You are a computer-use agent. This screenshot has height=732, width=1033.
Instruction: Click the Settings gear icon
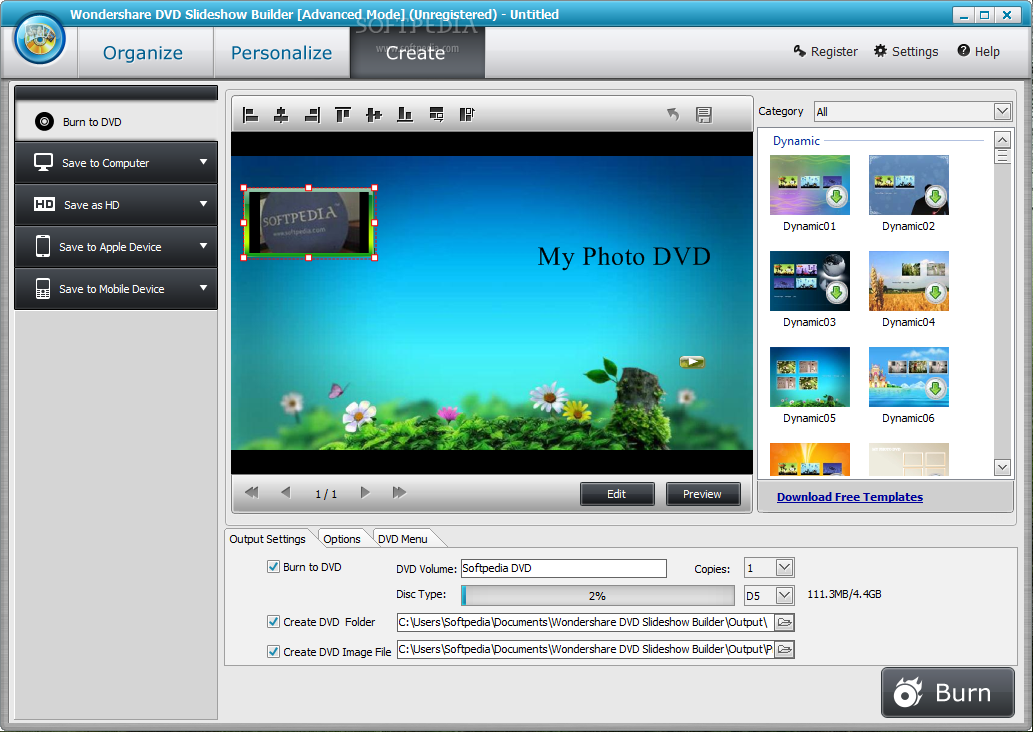881,51
